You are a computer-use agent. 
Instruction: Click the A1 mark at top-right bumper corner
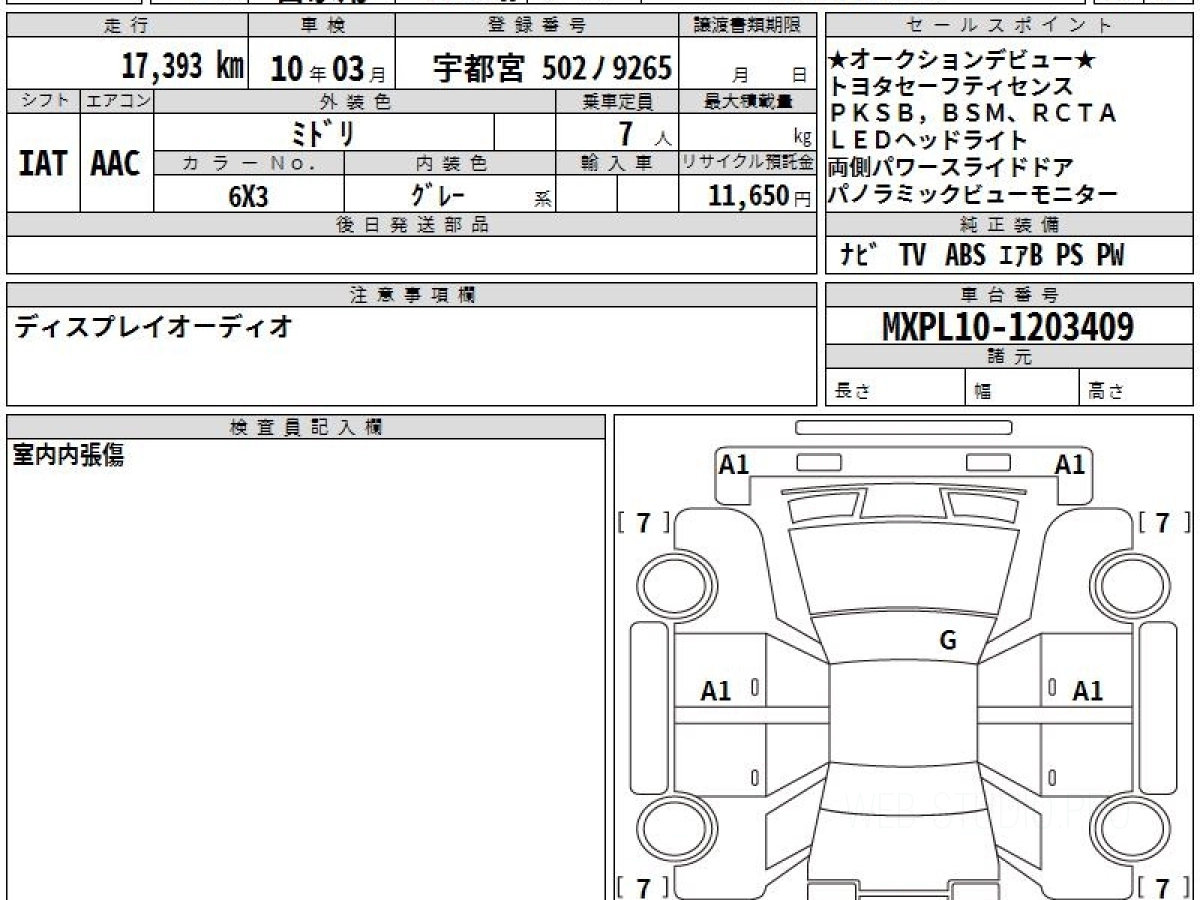1070,464
